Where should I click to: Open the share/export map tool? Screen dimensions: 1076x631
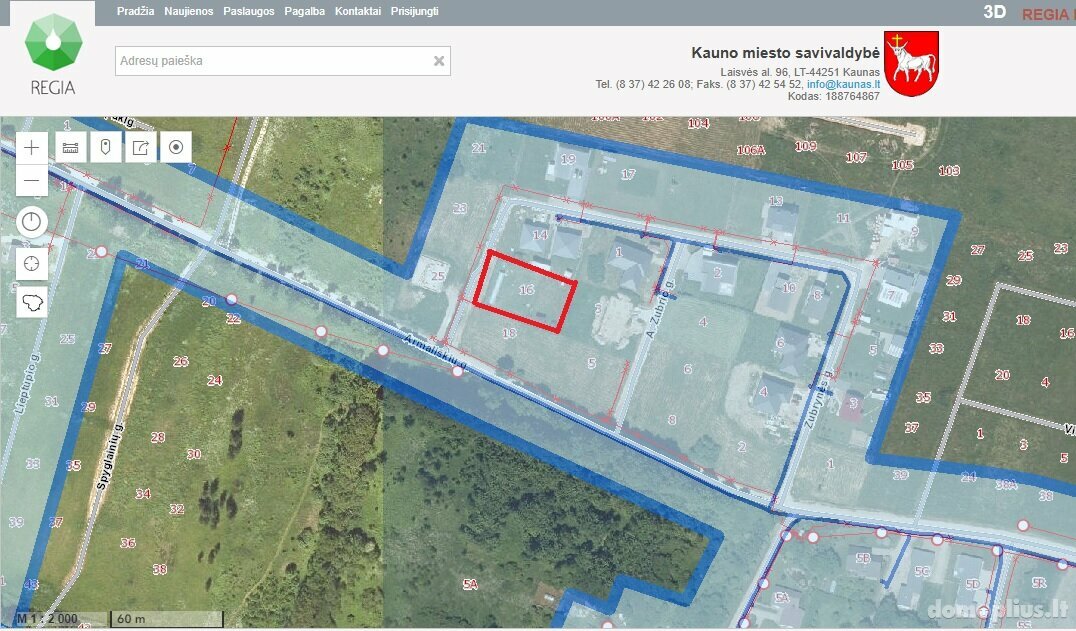tap(141, 147)
